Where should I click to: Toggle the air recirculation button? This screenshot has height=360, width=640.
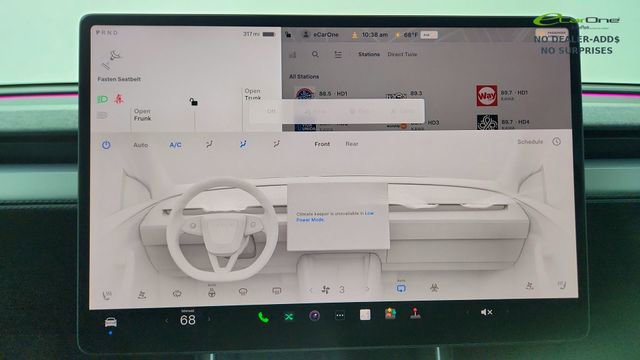[401, 288]
